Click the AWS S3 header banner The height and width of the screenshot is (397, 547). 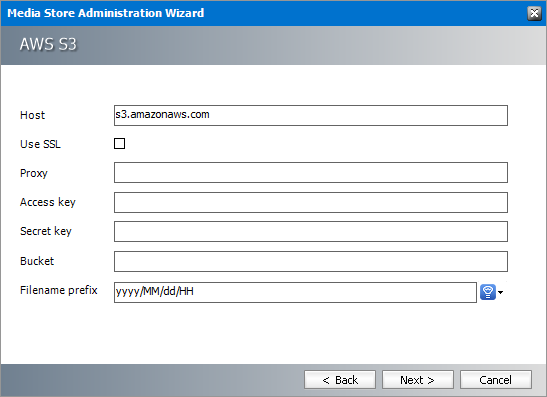[274, 45]
